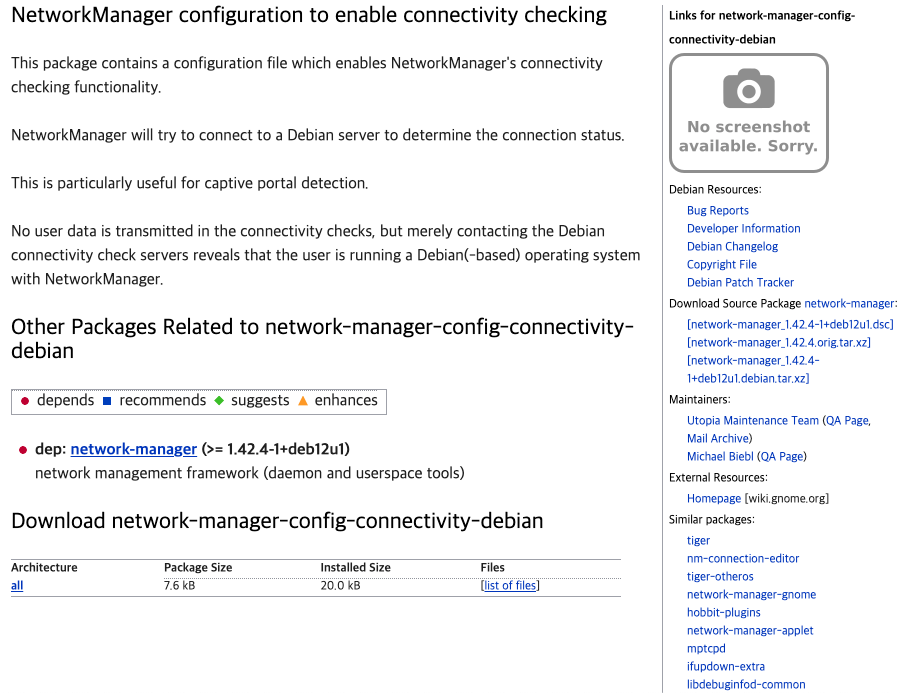Open similar package tiger
900x693 pixels.
(x=698, y=541)
